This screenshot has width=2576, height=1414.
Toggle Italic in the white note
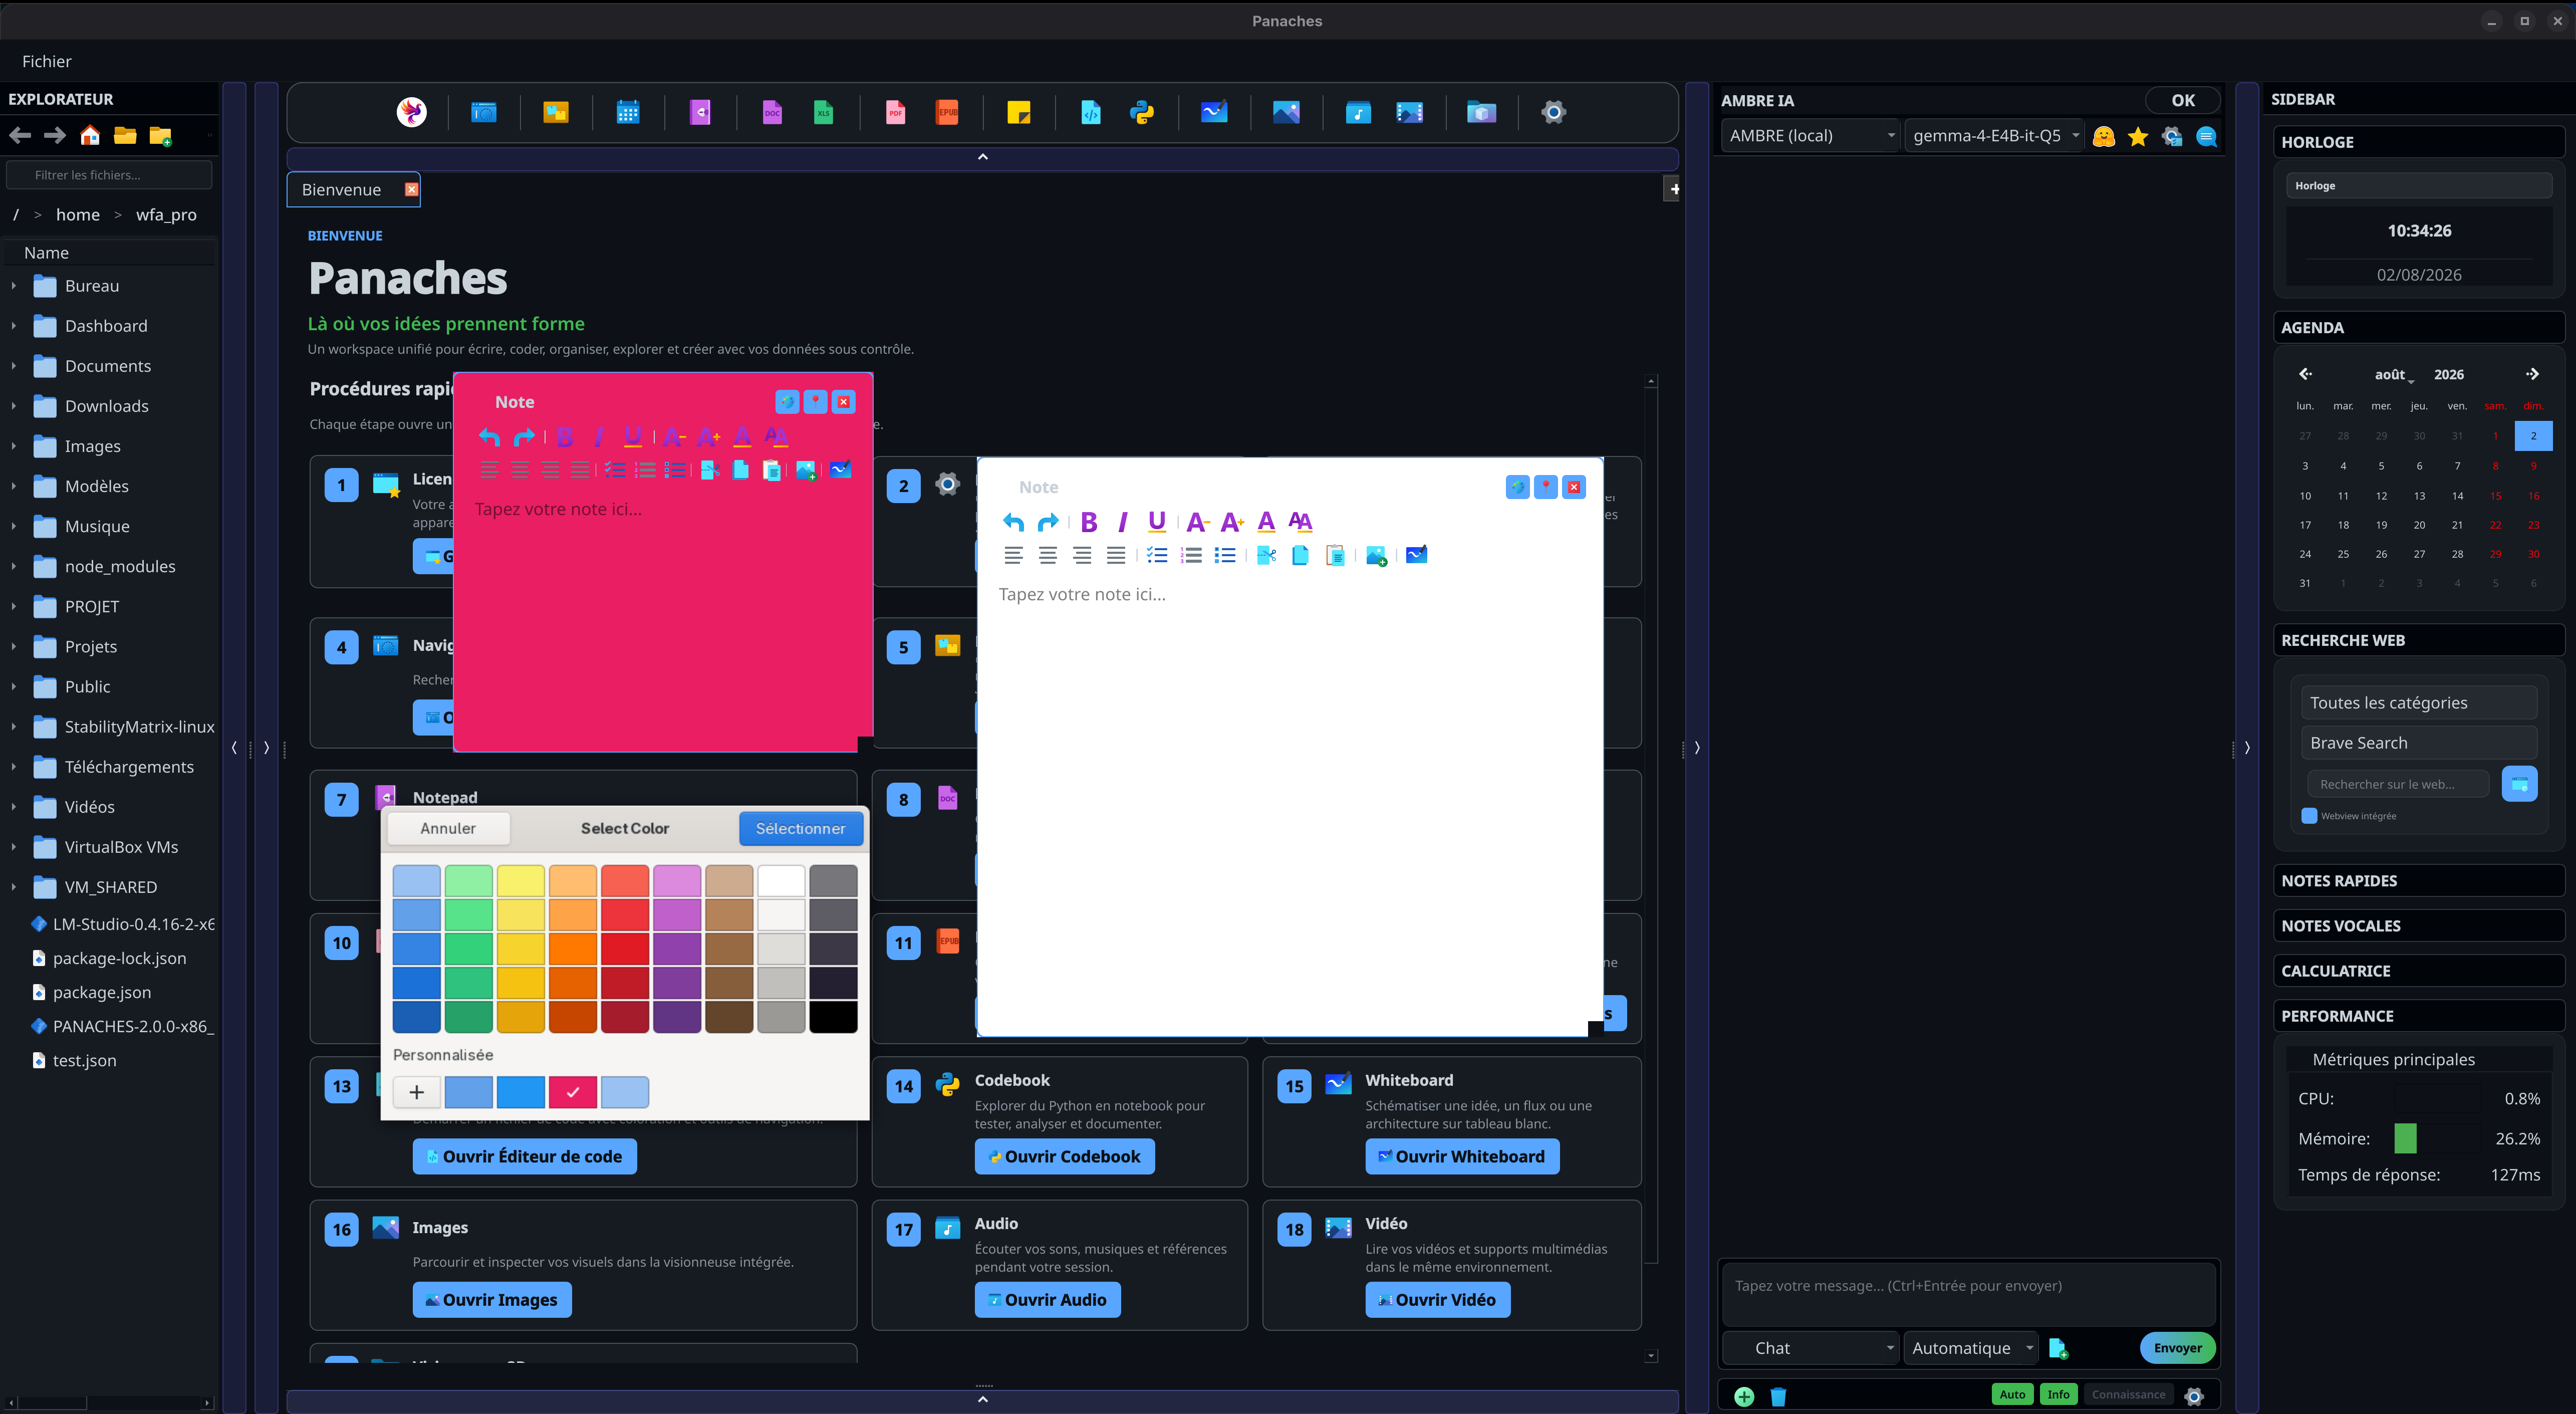point(1123,522)
